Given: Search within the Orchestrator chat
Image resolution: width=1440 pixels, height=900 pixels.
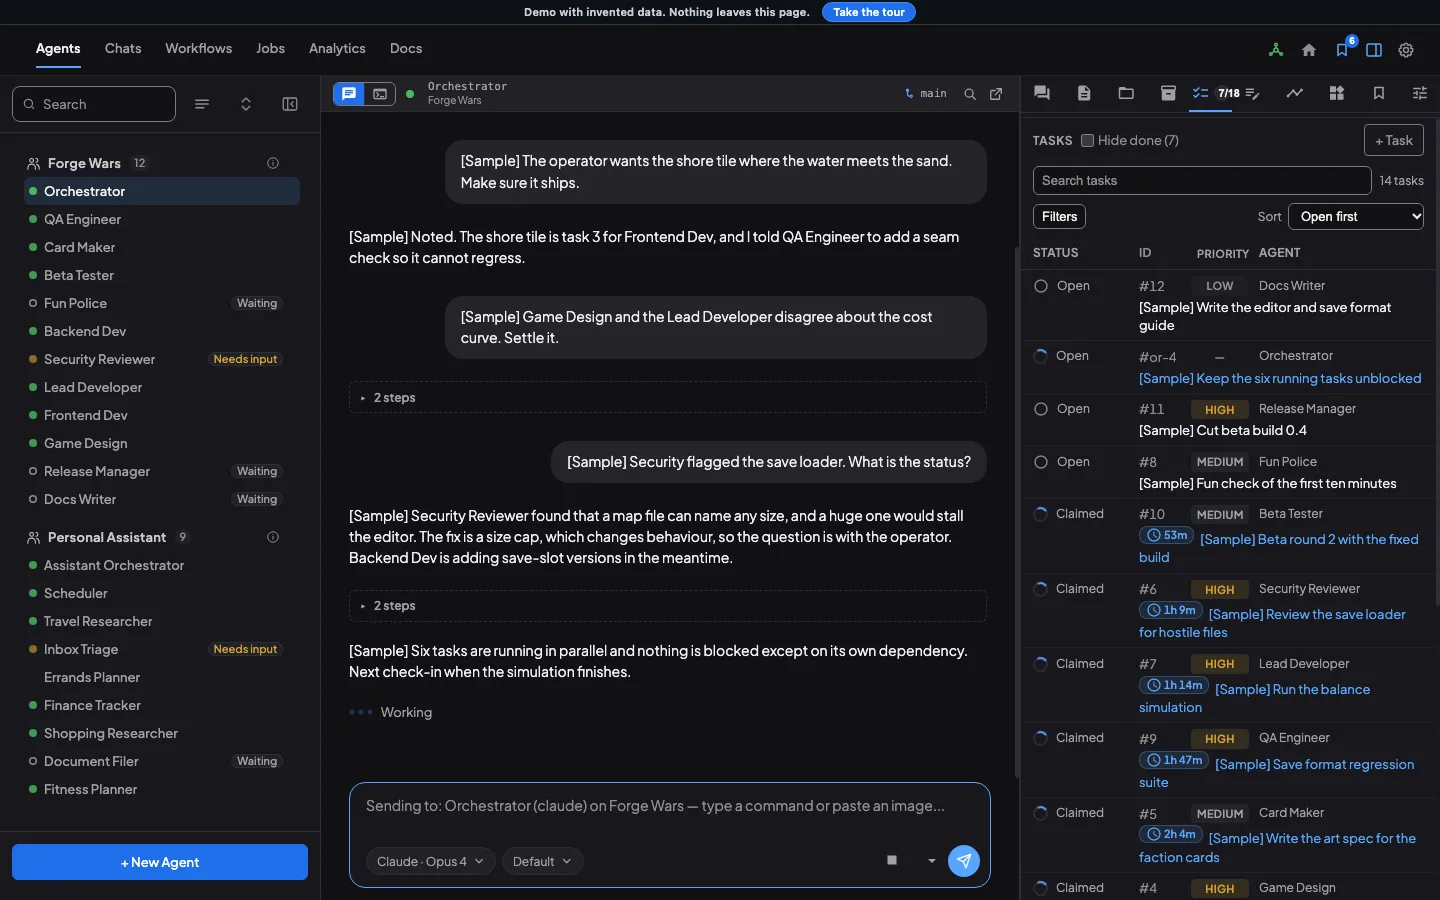Looking at the screenshot, I should point(970,94).
